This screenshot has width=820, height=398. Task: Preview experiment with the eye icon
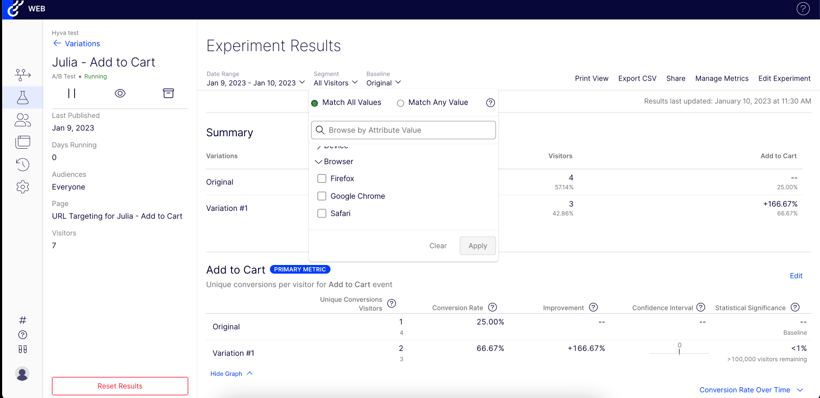tap(120, 93)
